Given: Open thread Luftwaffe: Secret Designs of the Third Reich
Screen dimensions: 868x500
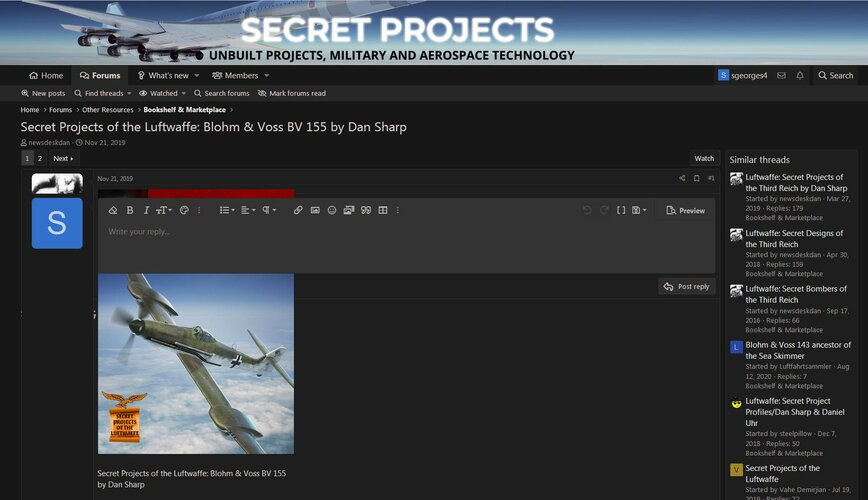Looking at the screenshot, I should (x=794, y=239).
